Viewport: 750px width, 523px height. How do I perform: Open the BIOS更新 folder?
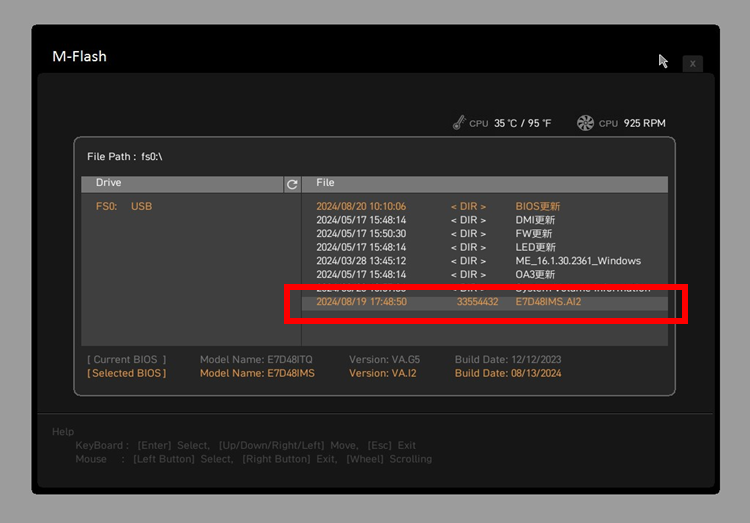tap(537, 206)
